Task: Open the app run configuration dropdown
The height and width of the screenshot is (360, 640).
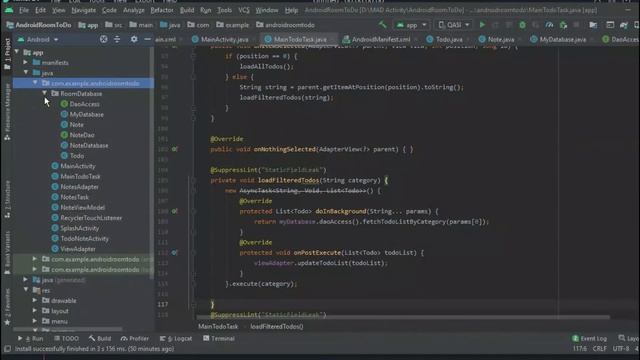Action: 411,25
